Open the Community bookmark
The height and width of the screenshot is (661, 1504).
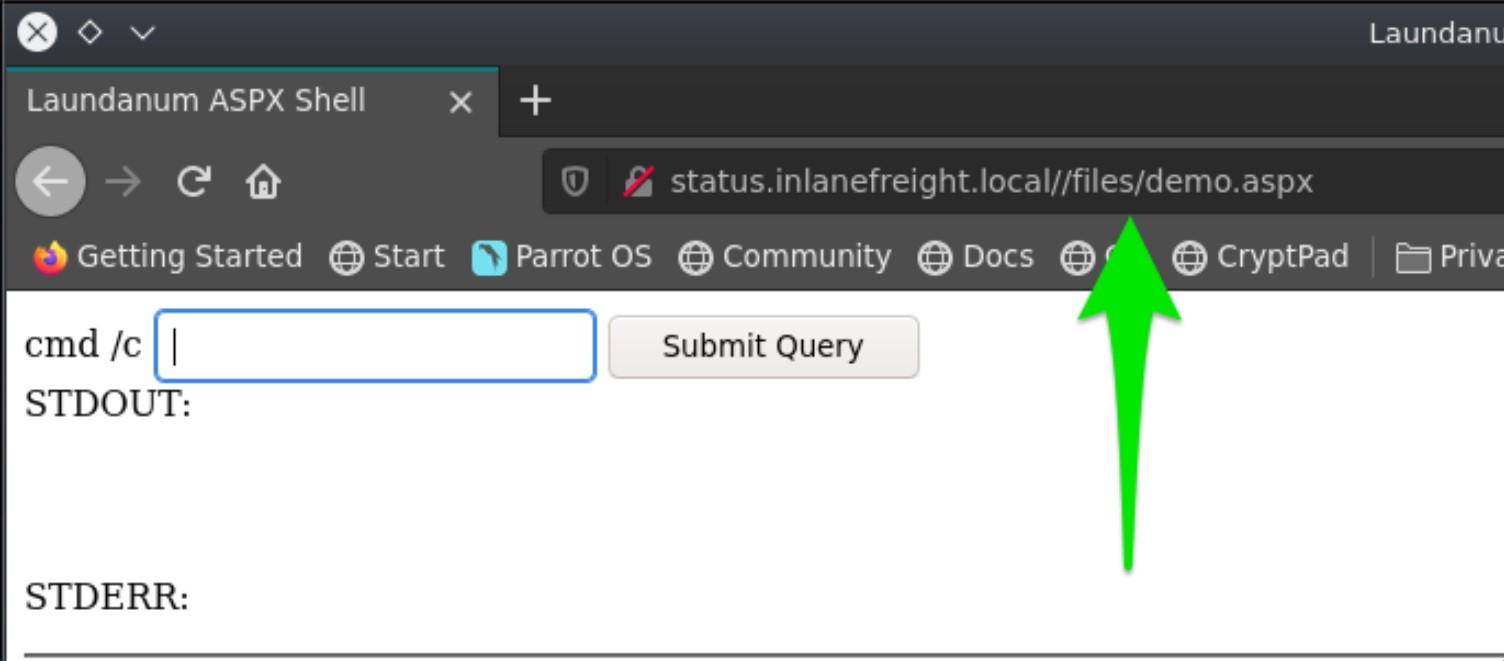coord(785,257)
